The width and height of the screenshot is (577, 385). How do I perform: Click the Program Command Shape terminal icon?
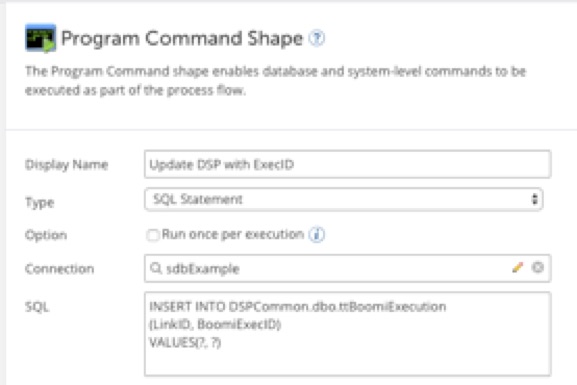click(x=40, y=38)
